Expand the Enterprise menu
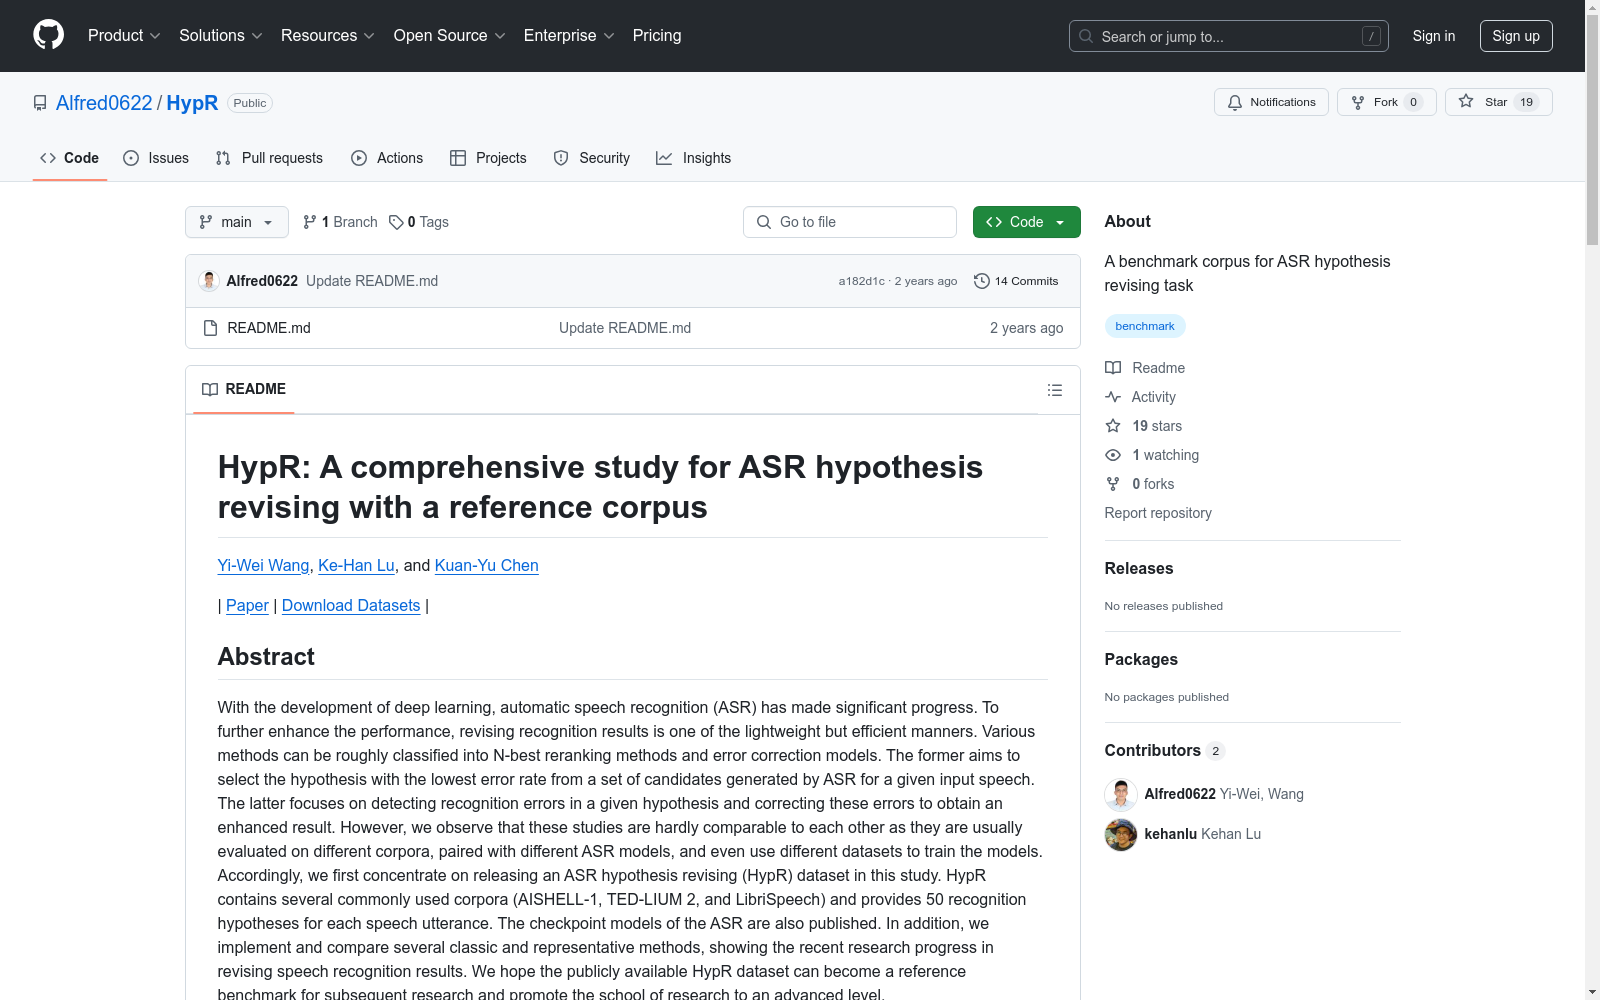 point(569,36)
